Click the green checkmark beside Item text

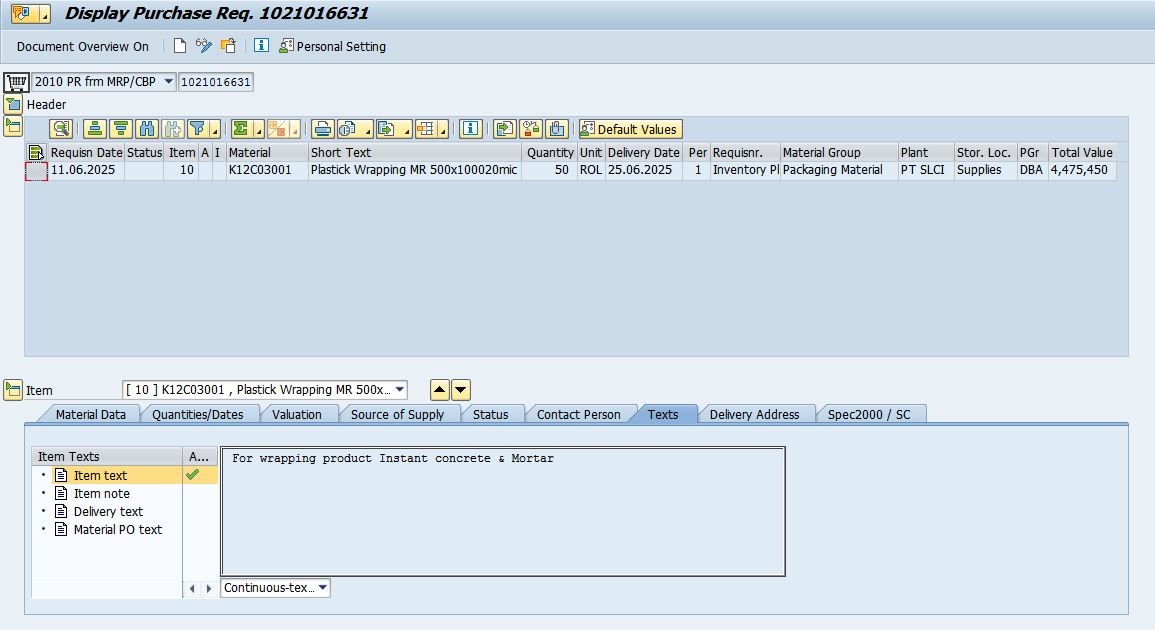click(193, 475)
